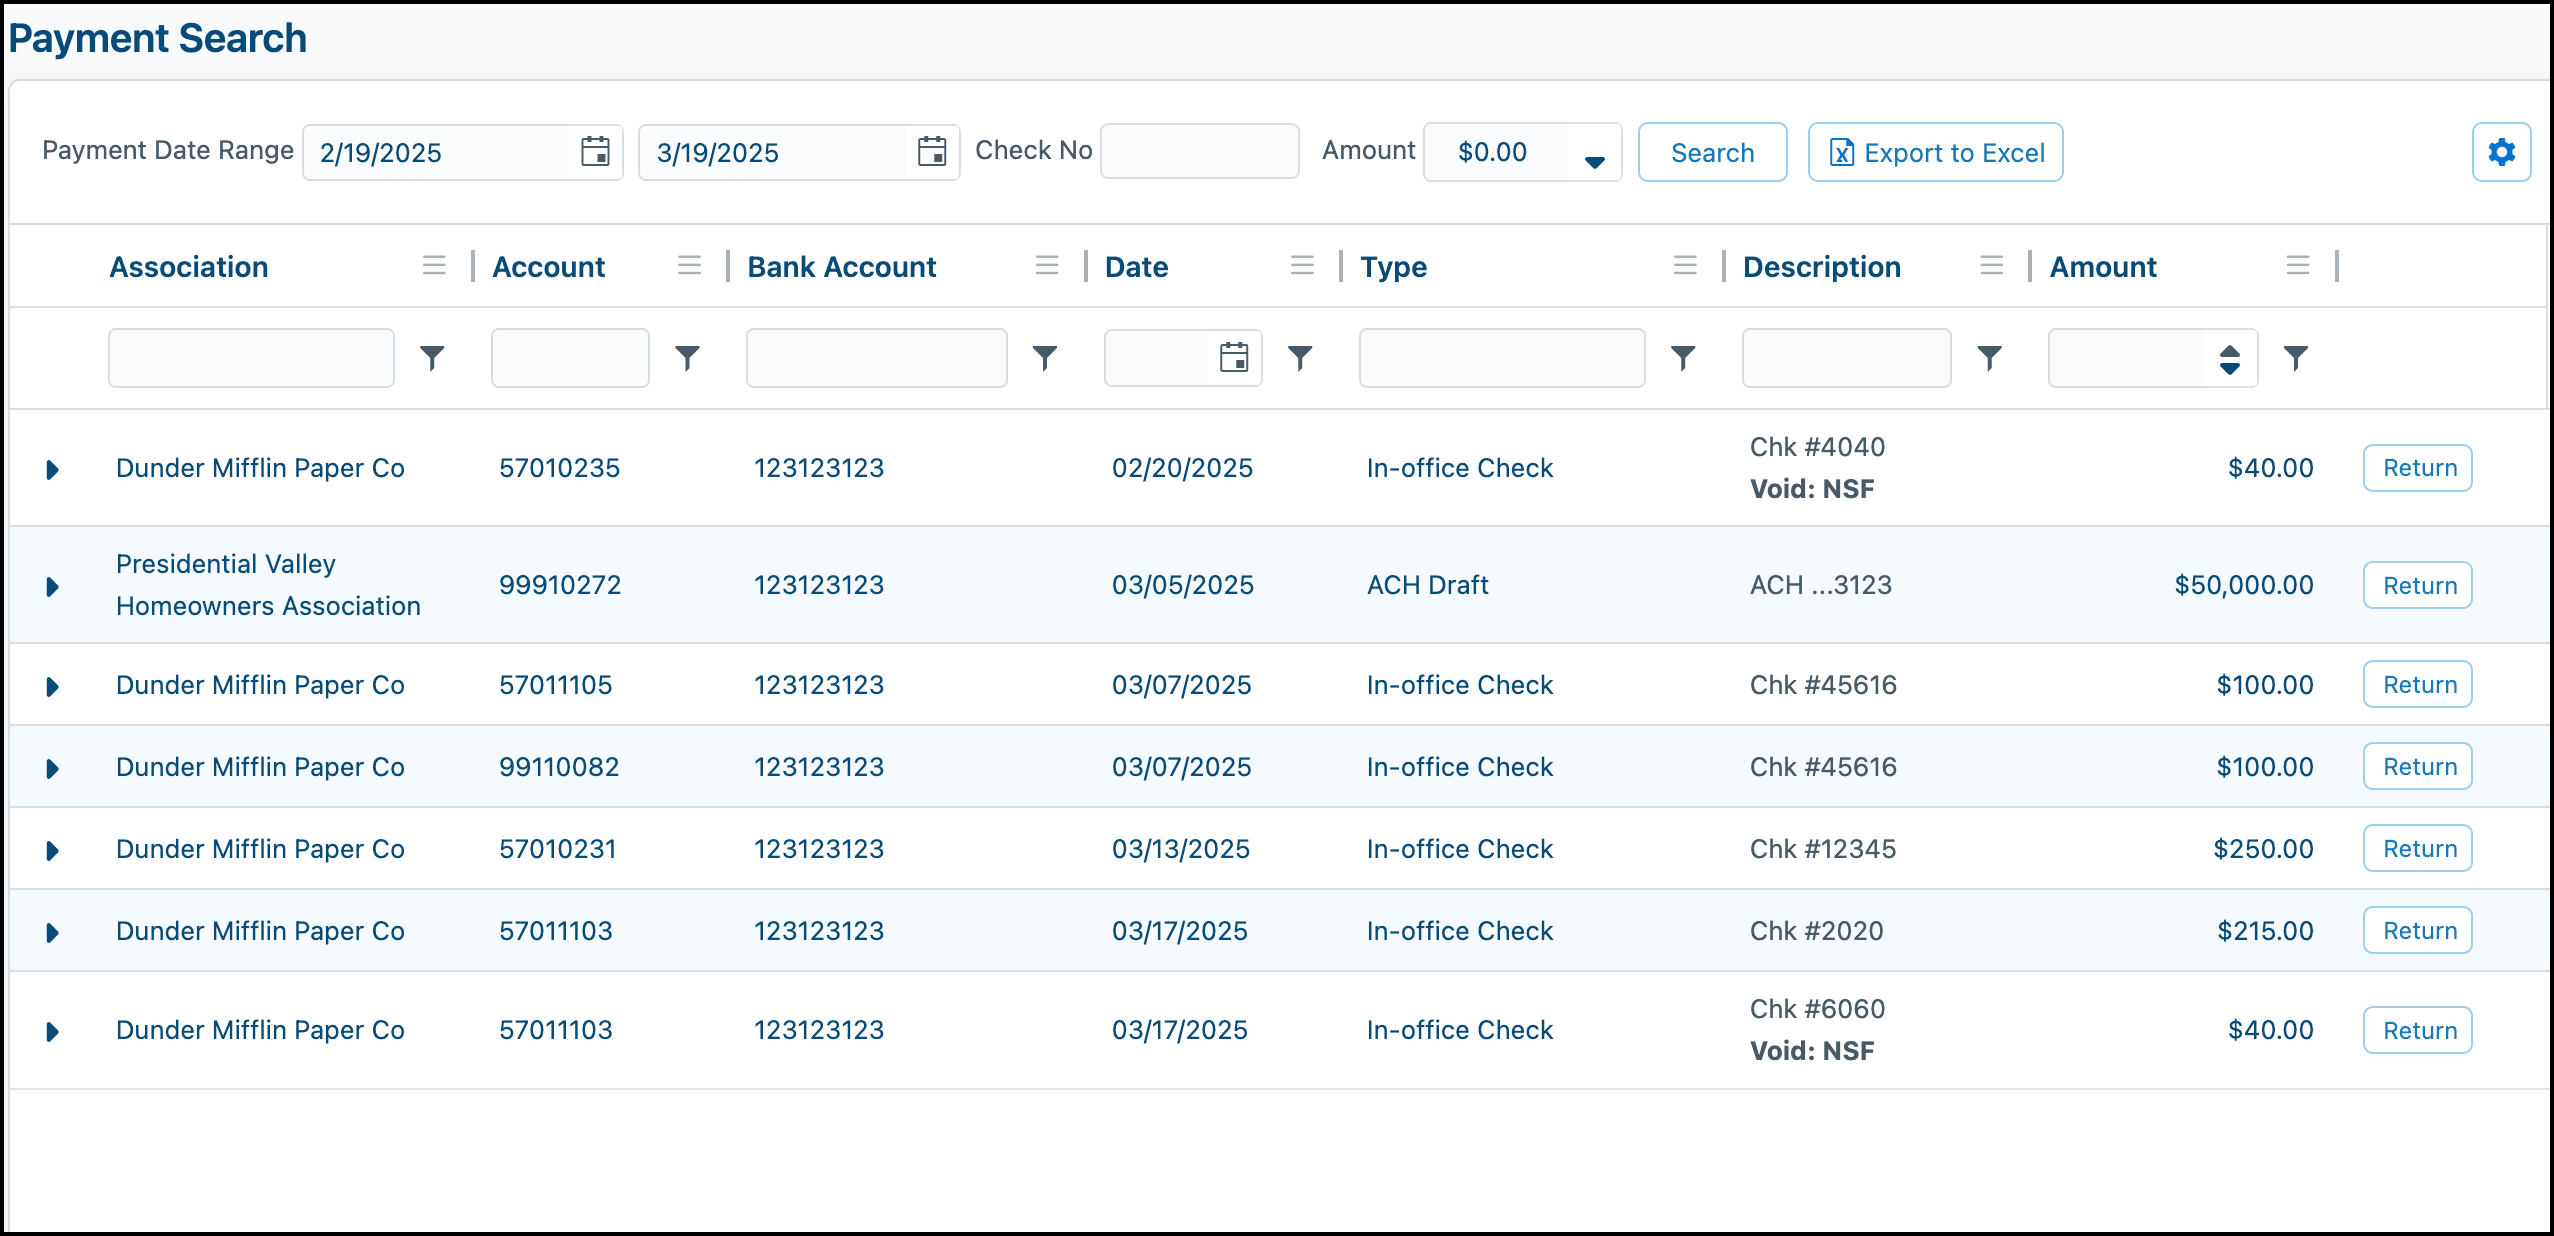Click the end date field 3/19/2025
The image size is (2554, 1236).
pyautogui.click(x=774, y=152)
